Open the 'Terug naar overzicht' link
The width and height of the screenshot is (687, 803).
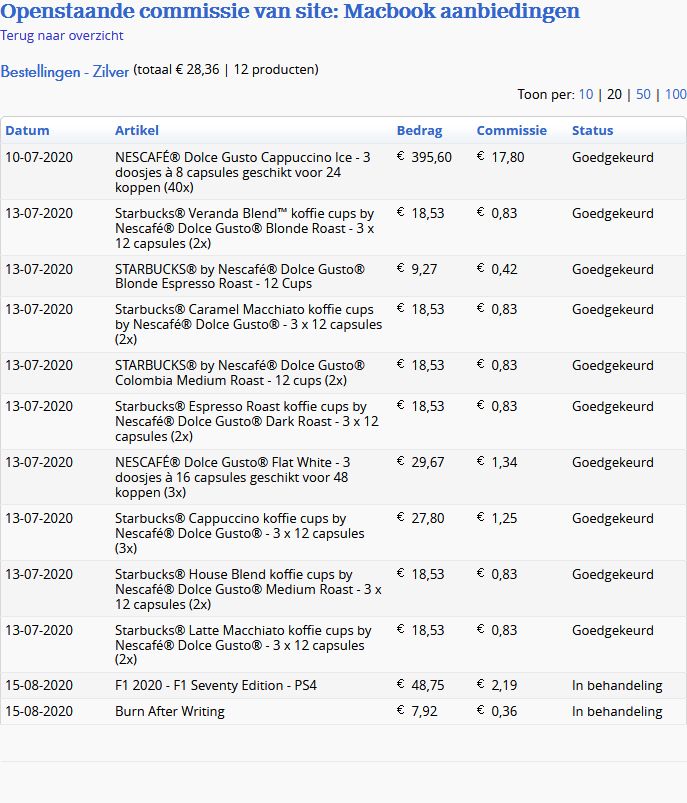pyautogui.click(x=61, y=36)
